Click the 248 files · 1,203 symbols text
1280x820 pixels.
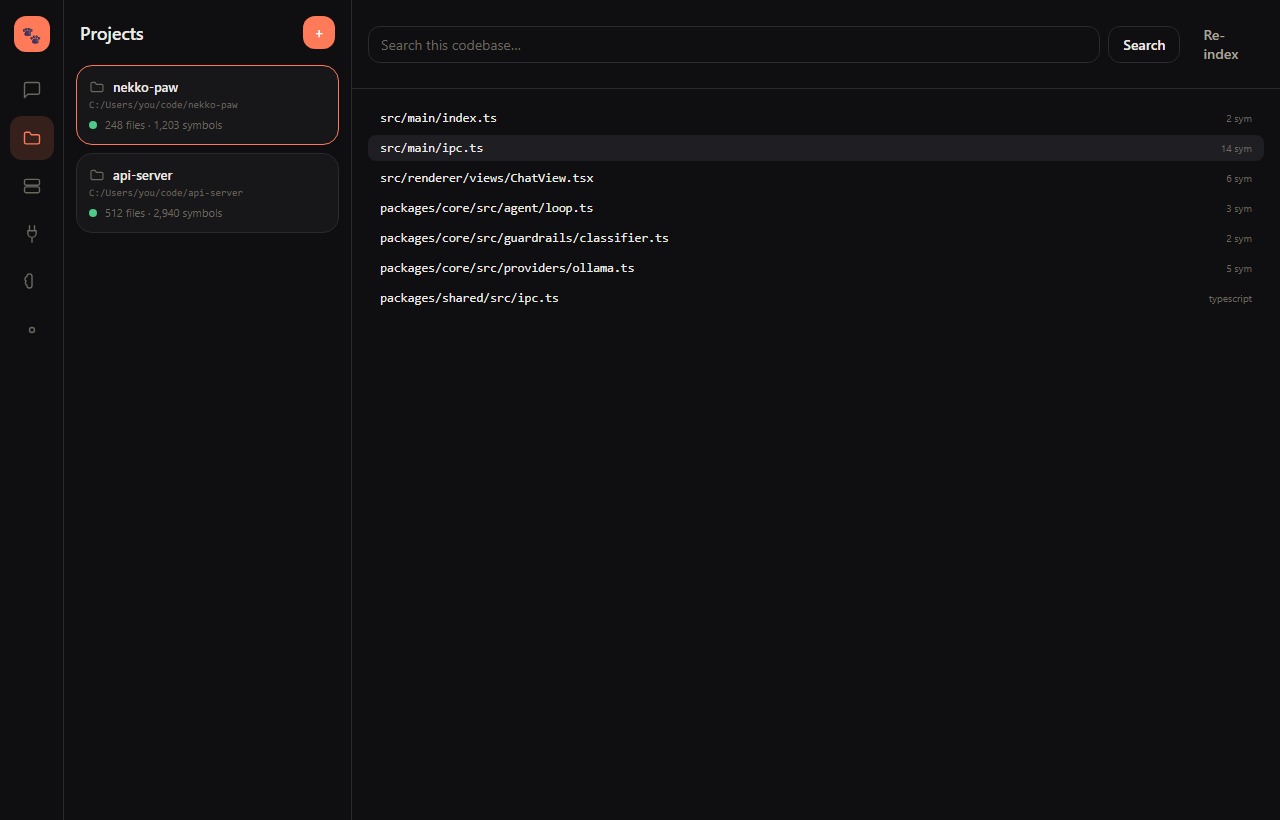[164, 125]
